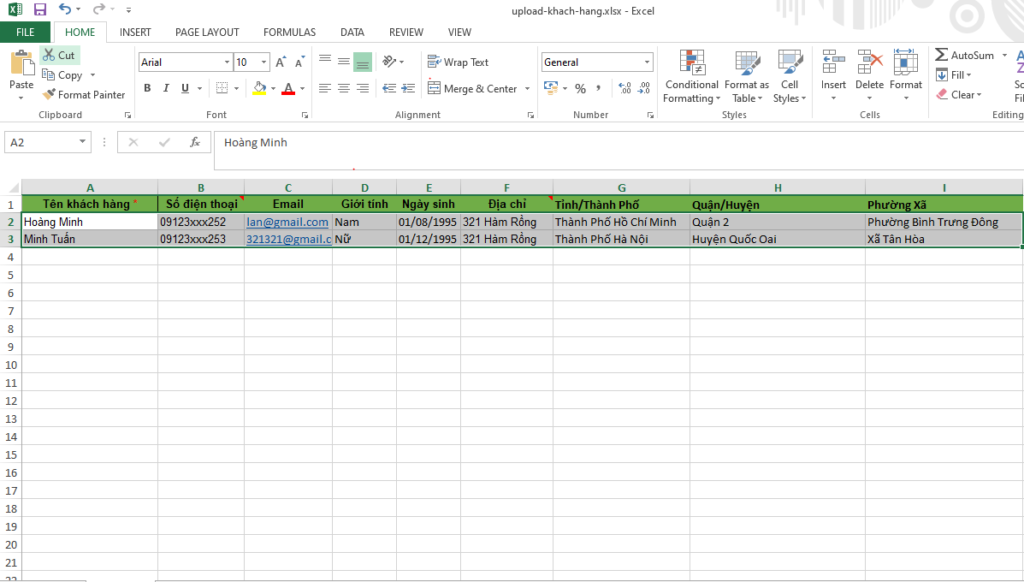Open the FORMULAS ribbon tab
This screenshot has width=1024, height=582.
[289, 32]
